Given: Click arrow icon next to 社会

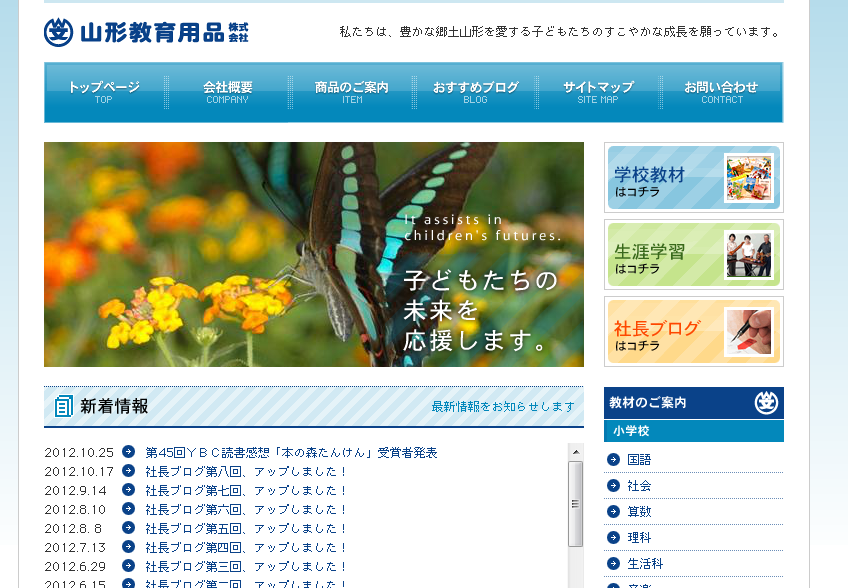Looking at the screenshot, I should pos(614,486).
